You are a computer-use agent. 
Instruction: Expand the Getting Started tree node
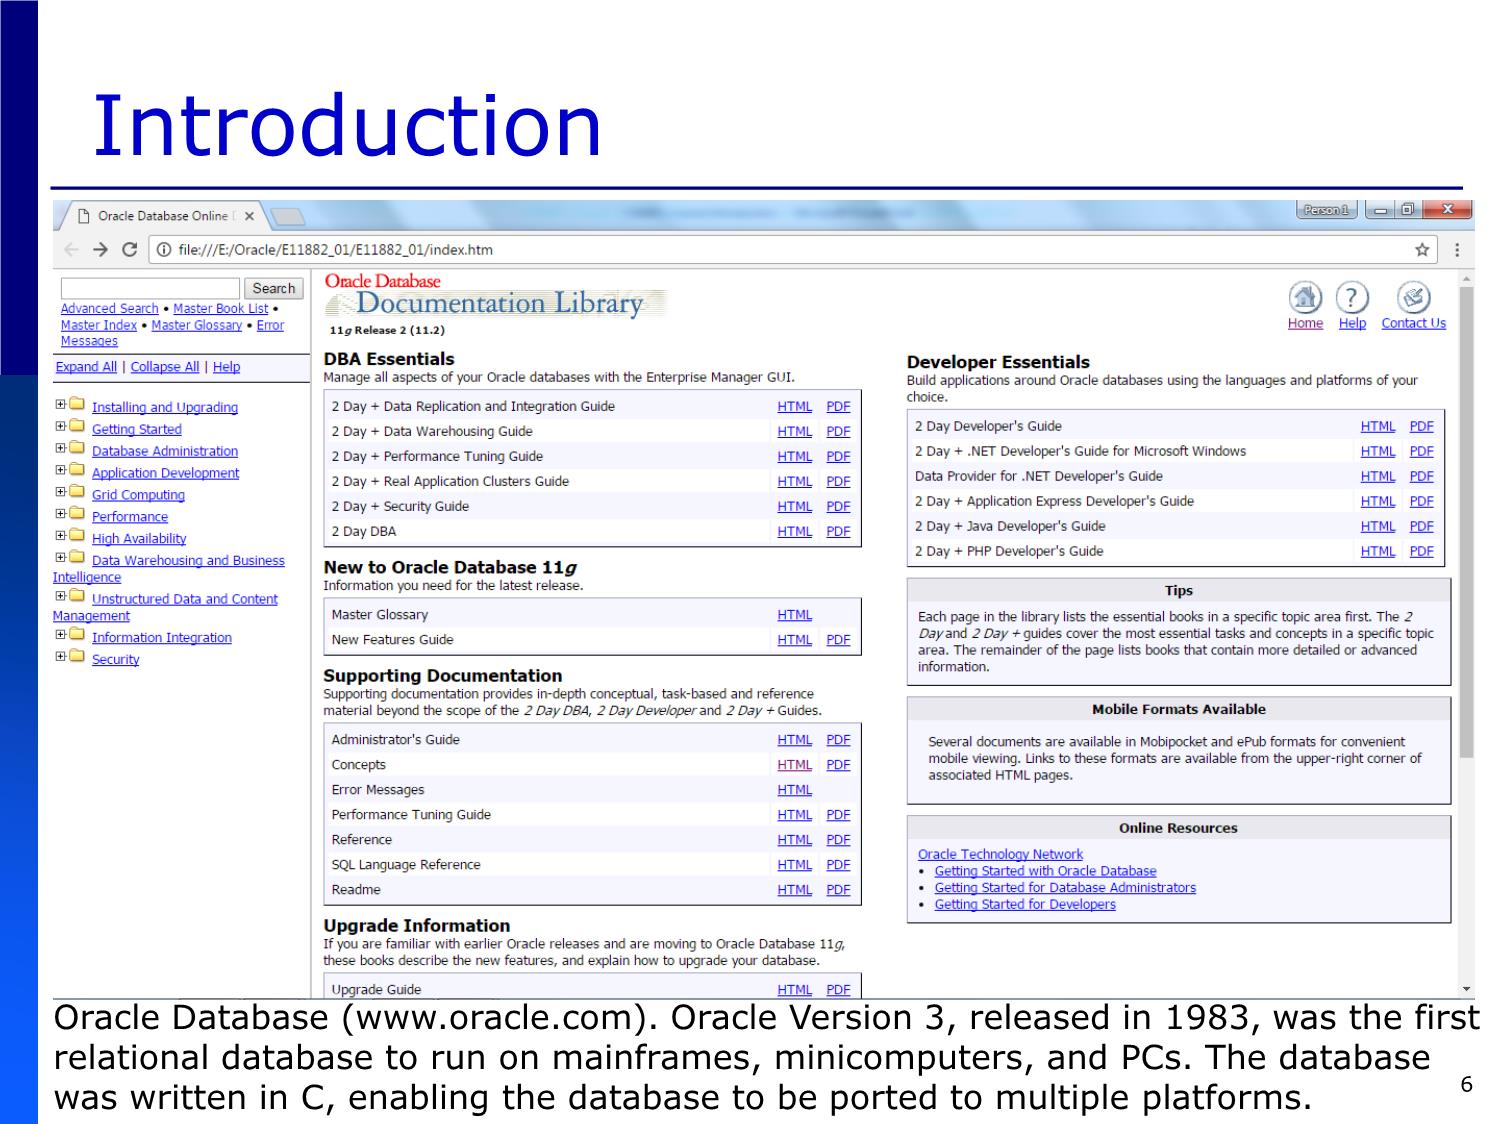click(60, 427)
